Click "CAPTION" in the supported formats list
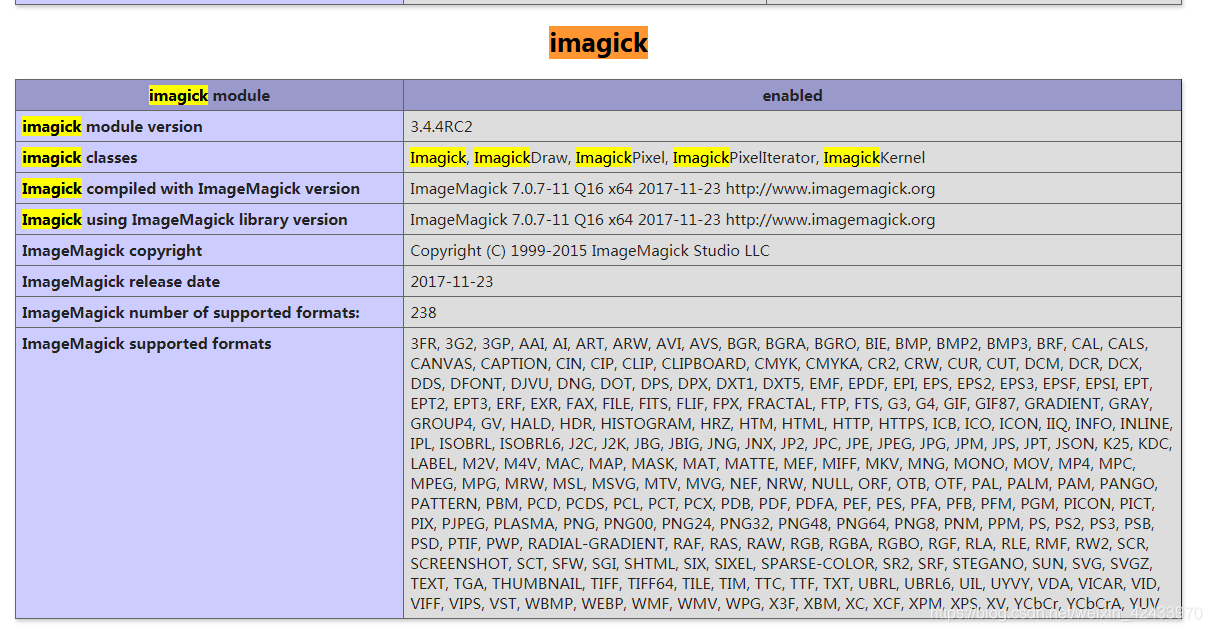Viewport: 1212px width, 632px height. [x=514, y=364]
